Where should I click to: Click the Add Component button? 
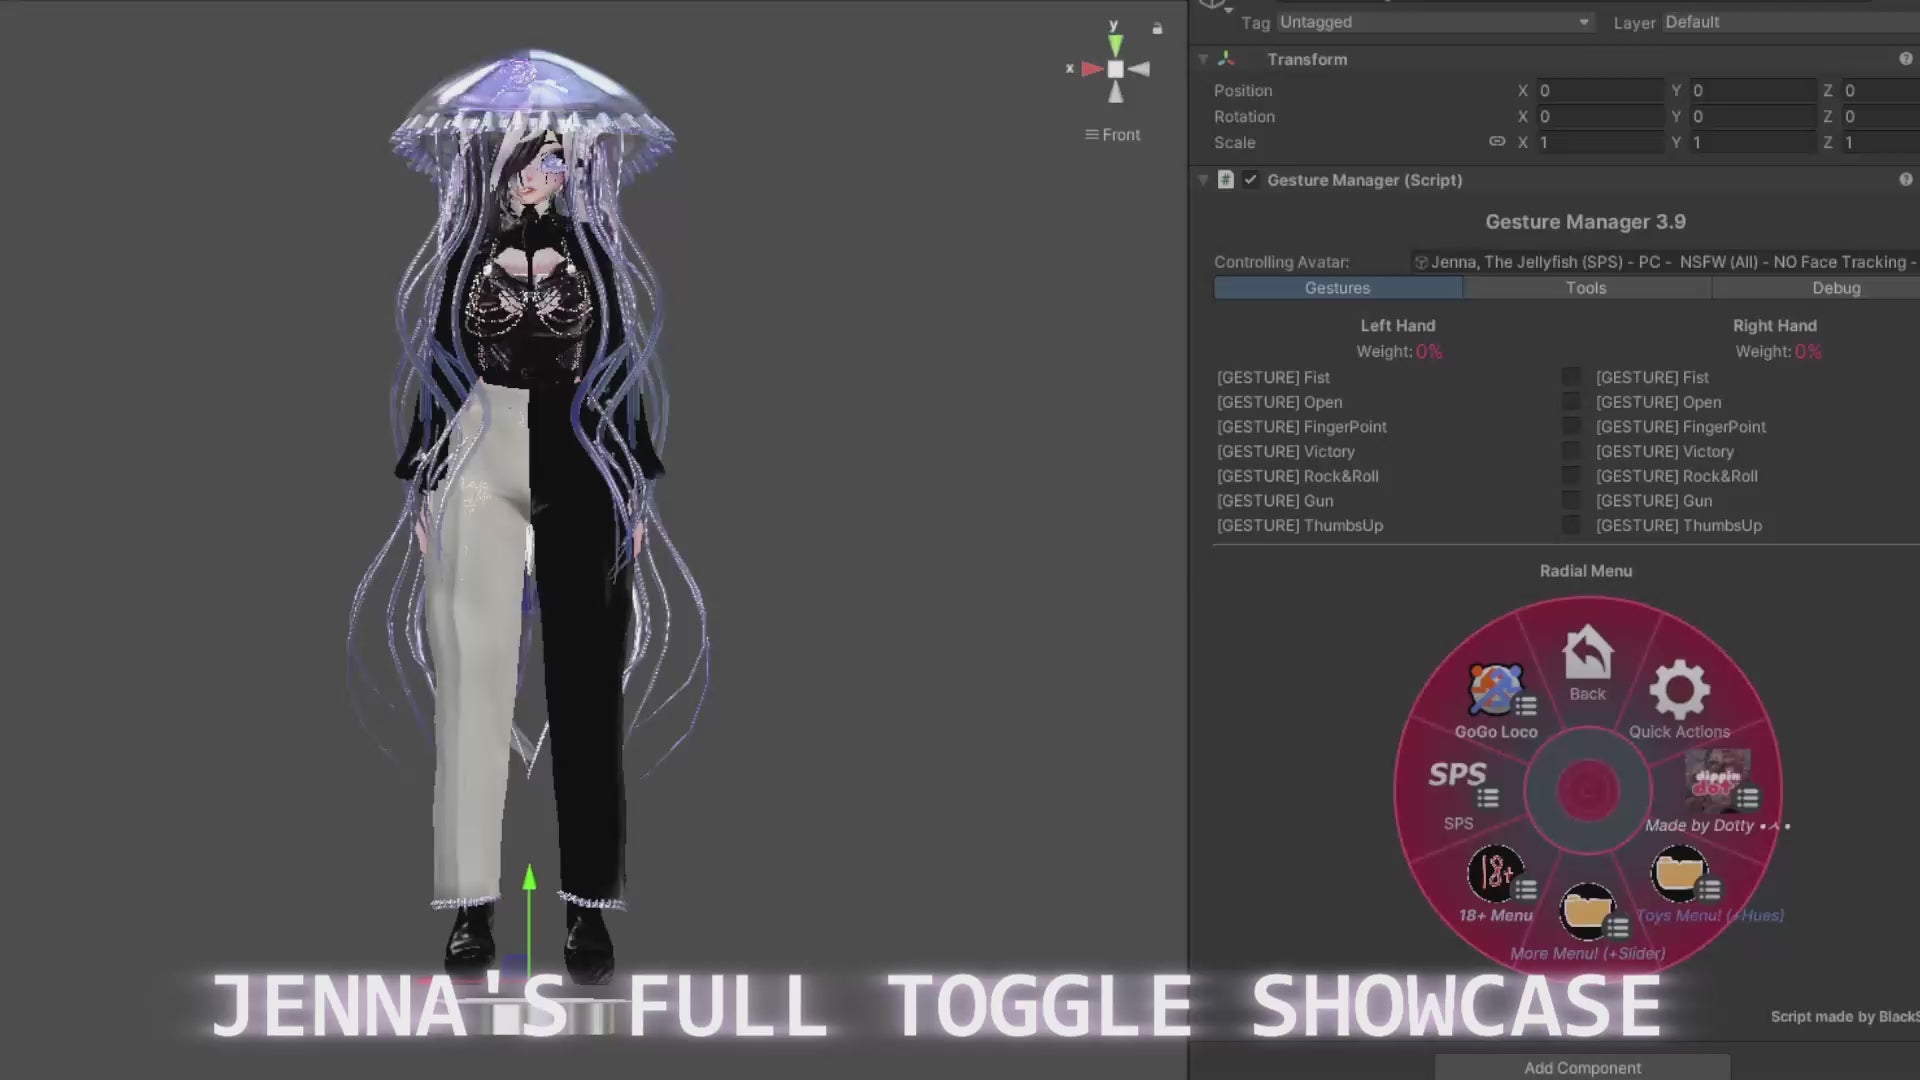(x=1582, y=1067)
